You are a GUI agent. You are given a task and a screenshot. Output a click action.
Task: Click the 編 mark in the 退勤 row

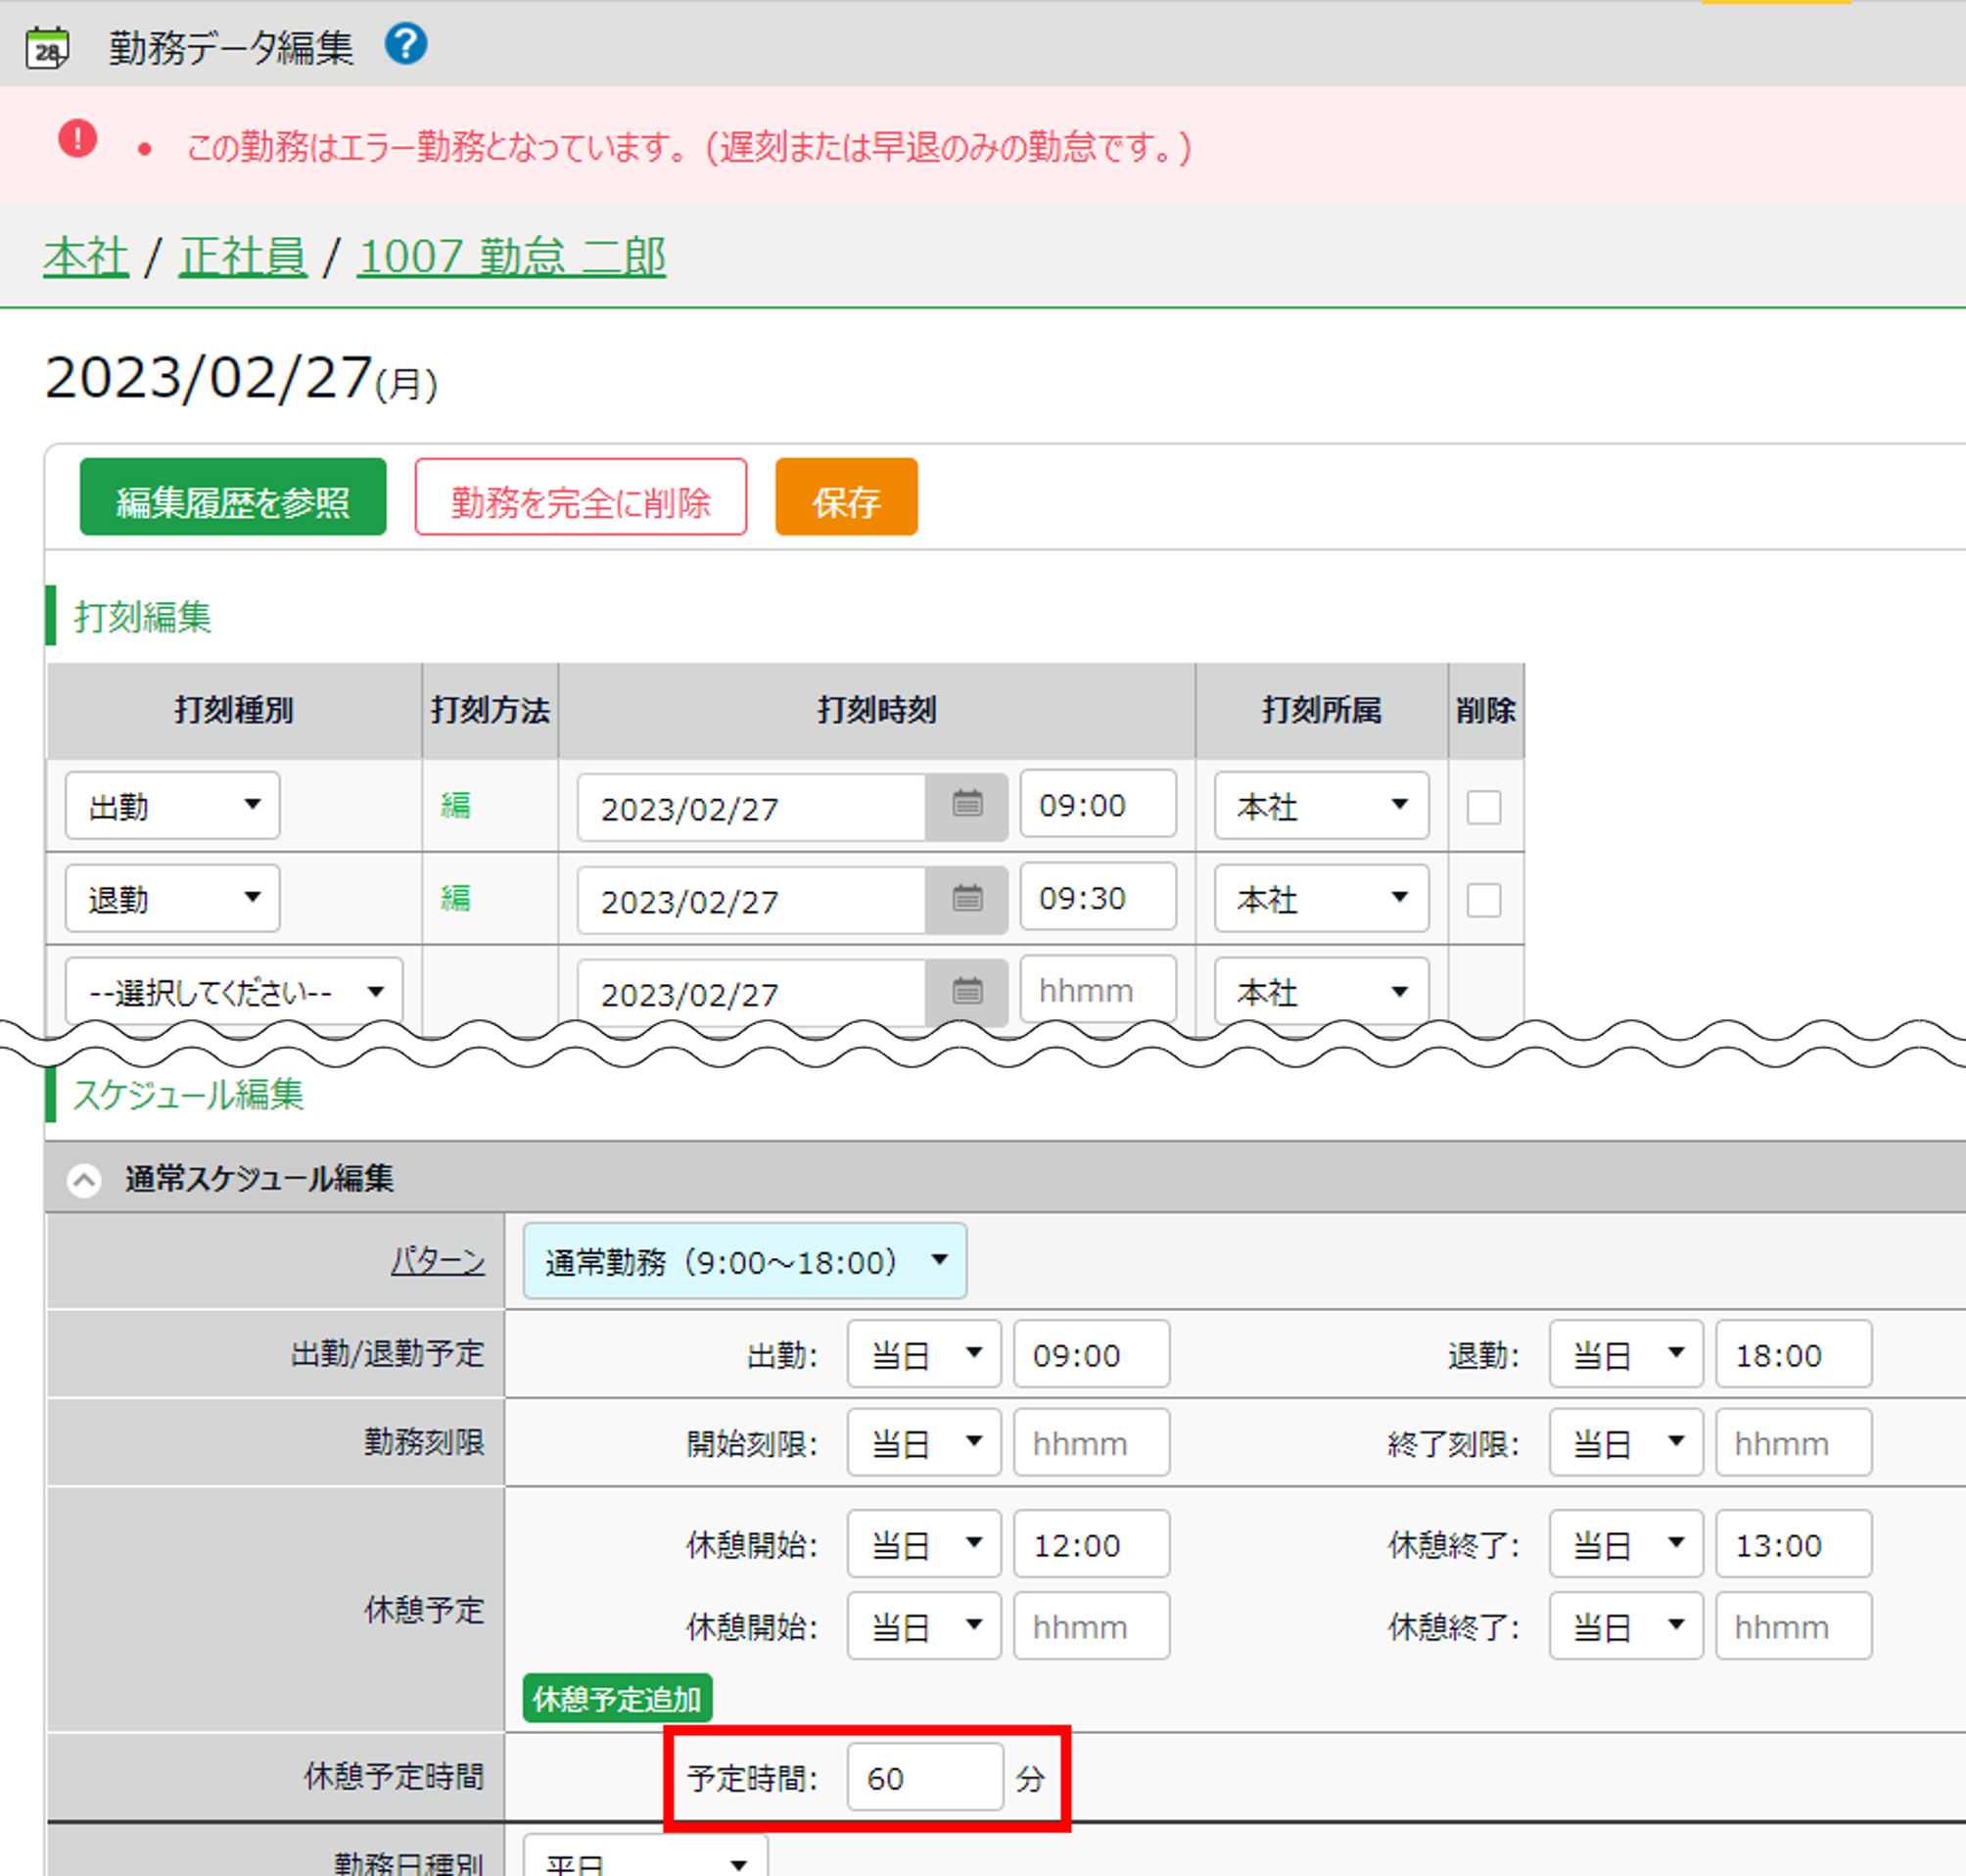455,898
